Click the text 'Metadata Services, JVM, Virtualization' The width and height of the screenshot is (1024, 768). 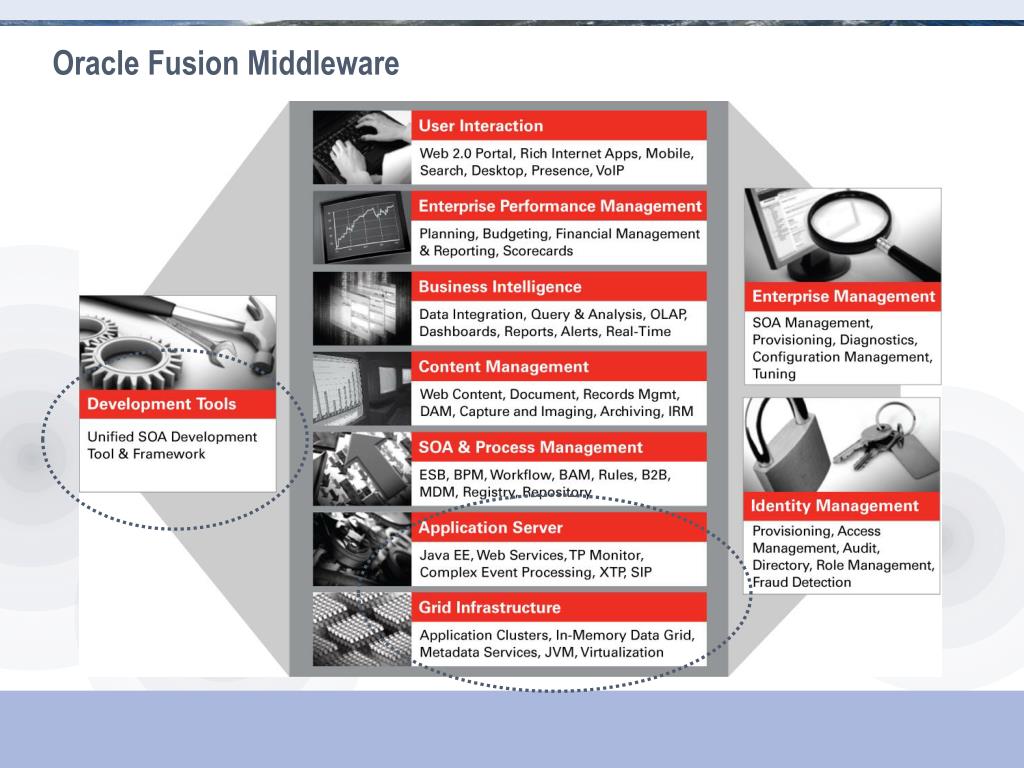point(541,652)
